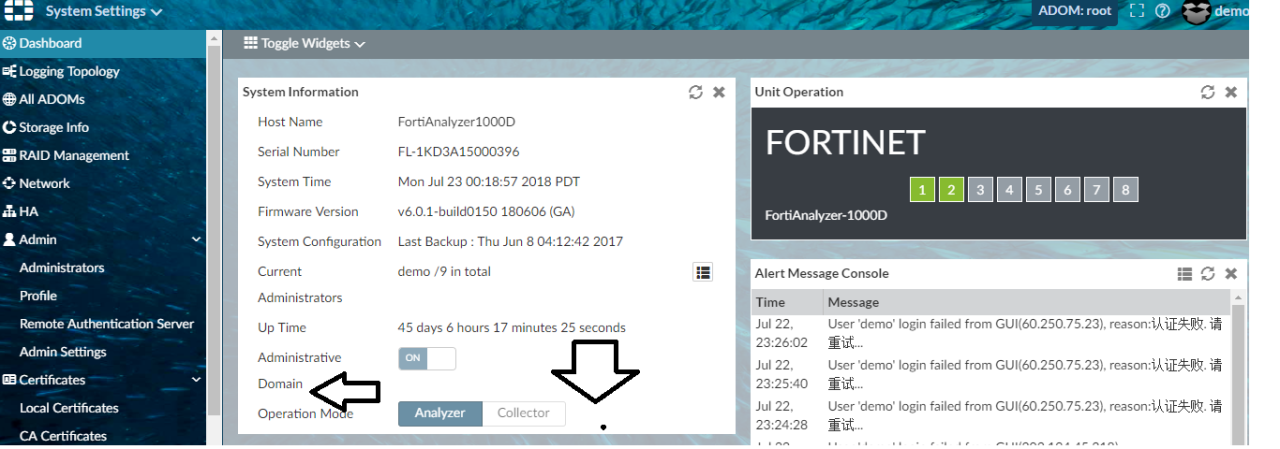
Task: Collapse the Certificates menu chevron
Action: pyautogui.click(x=196, y=380)
